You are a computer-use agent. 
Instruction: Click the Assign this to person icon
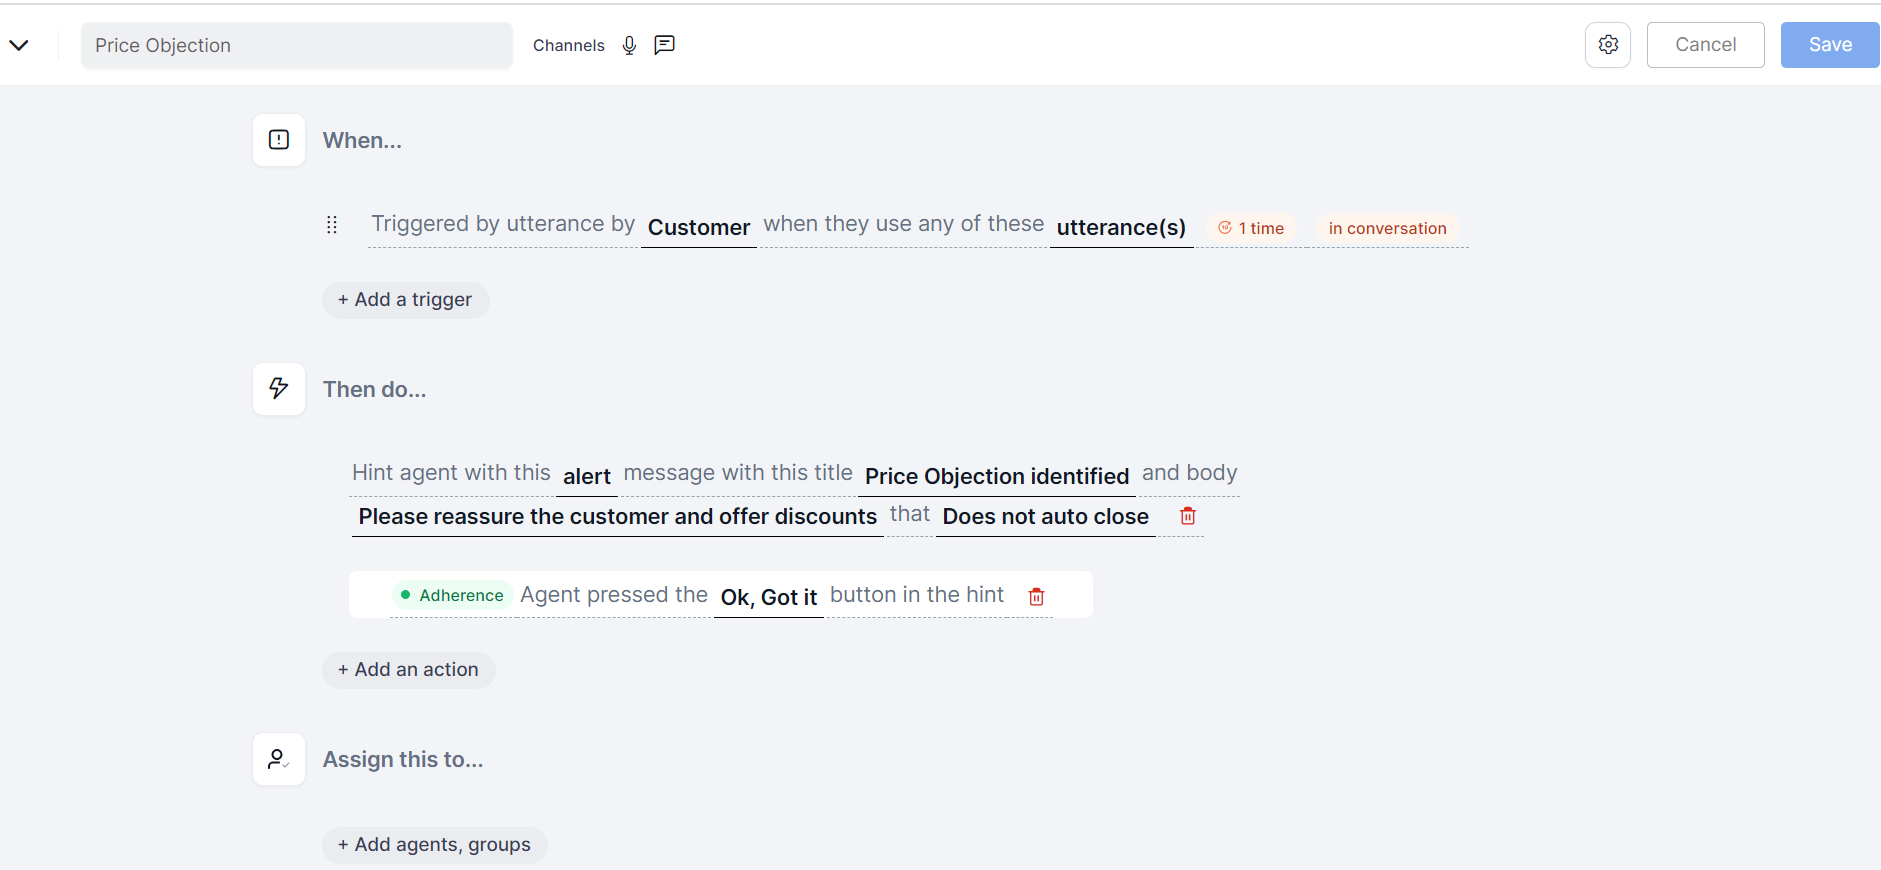(x=279, y=759)
